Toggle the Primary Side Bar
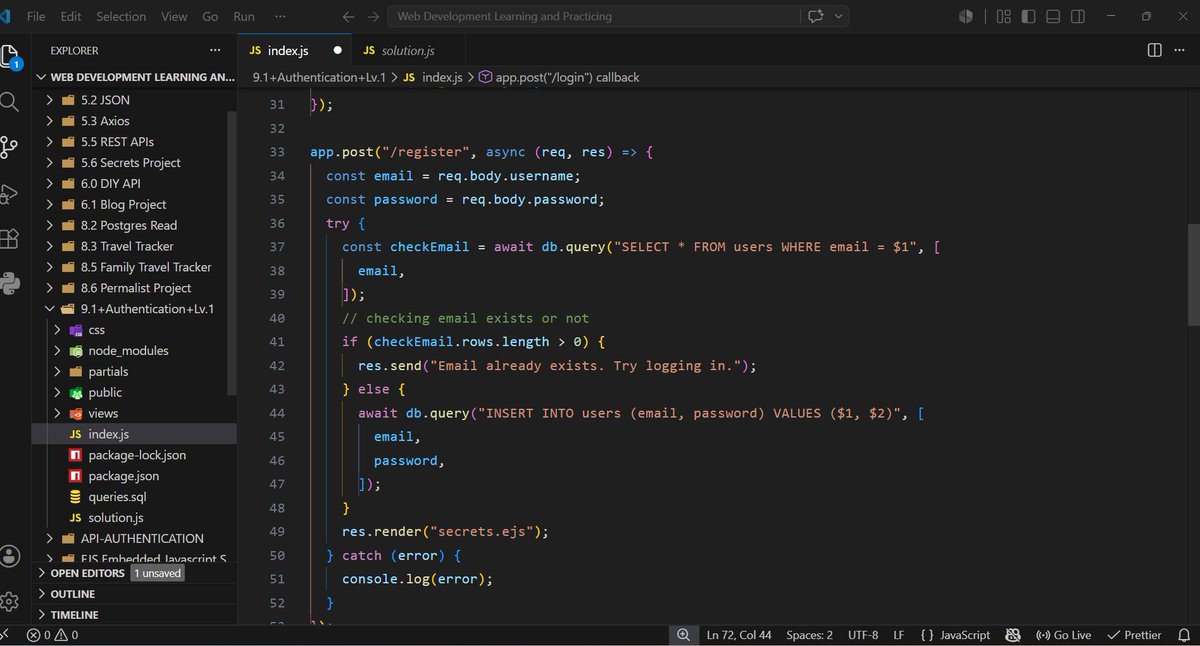Screen dimensions: 1200x646 click(x=1027, y=16)
